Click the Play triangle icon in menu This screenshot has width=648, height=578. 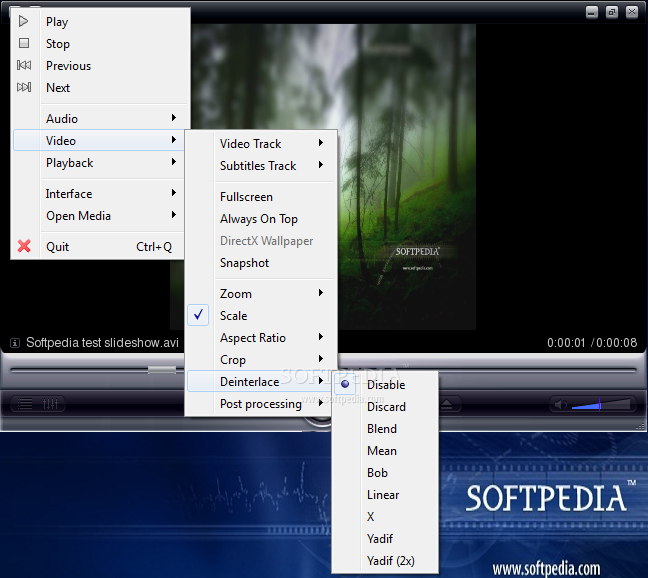(24, 21)
